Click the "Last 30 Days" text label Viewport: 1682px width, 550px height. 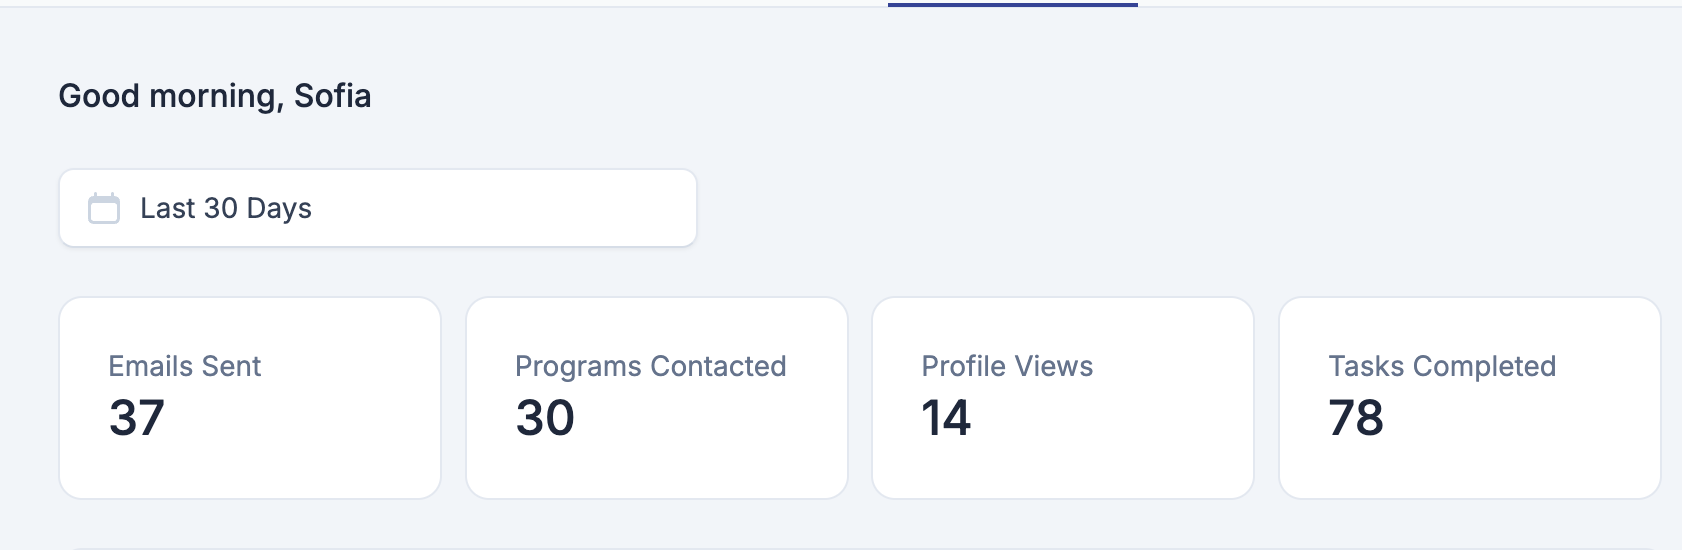[x=226, y=208]
